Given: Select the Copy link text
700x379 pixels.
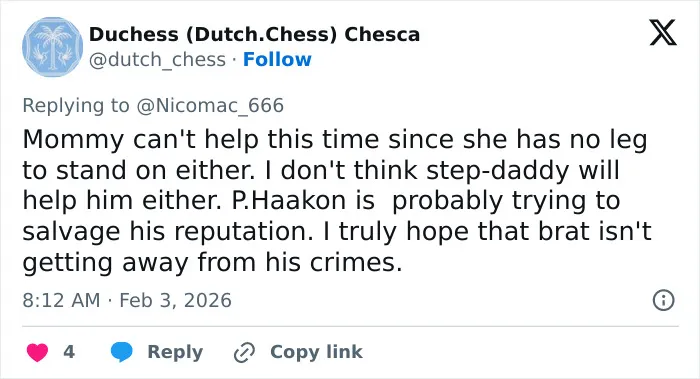Looking at the screenshot, I should (316, 352).
